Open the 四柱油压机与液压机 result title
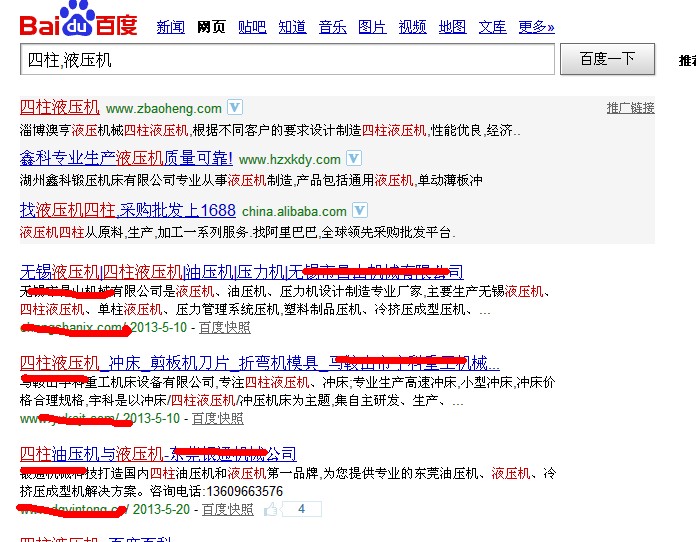 (x=158, y=454)
